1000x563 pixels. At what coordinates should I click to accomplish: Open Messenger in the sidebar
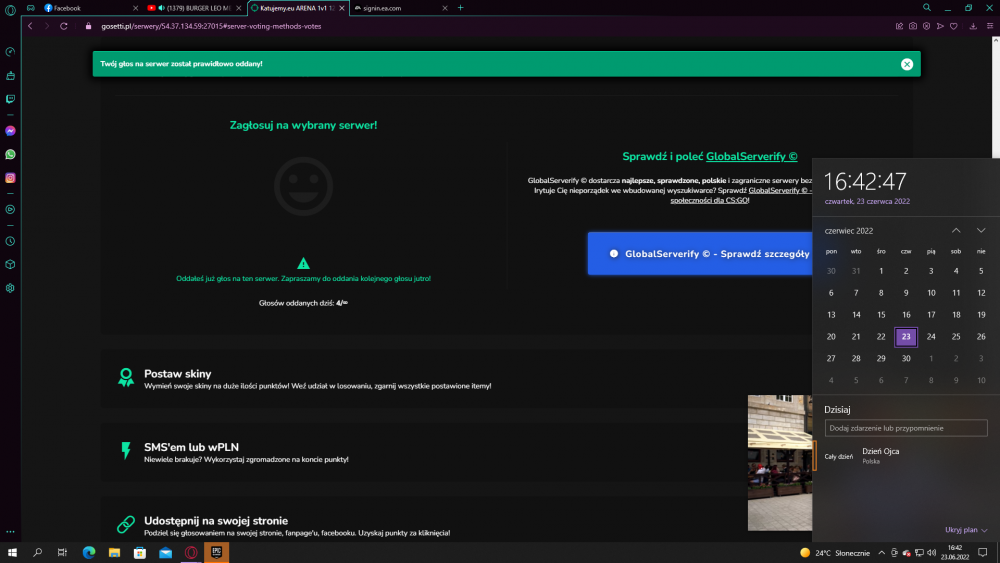[x=10, y=131]
